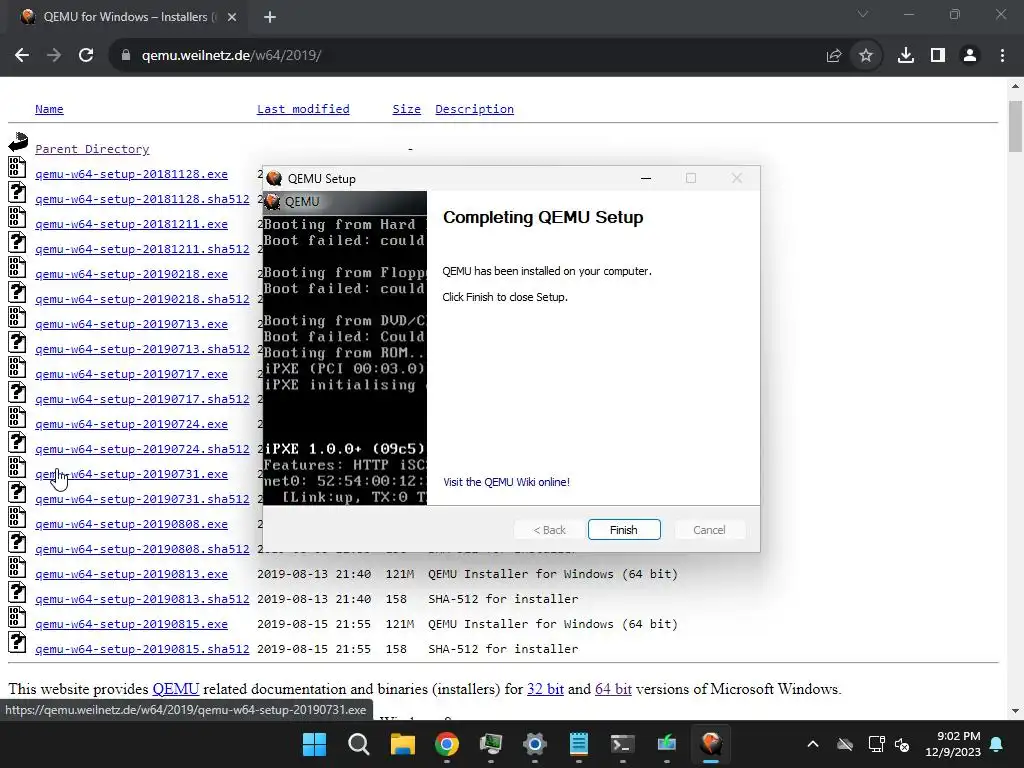The width and height of the screenshot is (1024, 768).
Task: Open the Windows Start menu
Action: point(314,744)
